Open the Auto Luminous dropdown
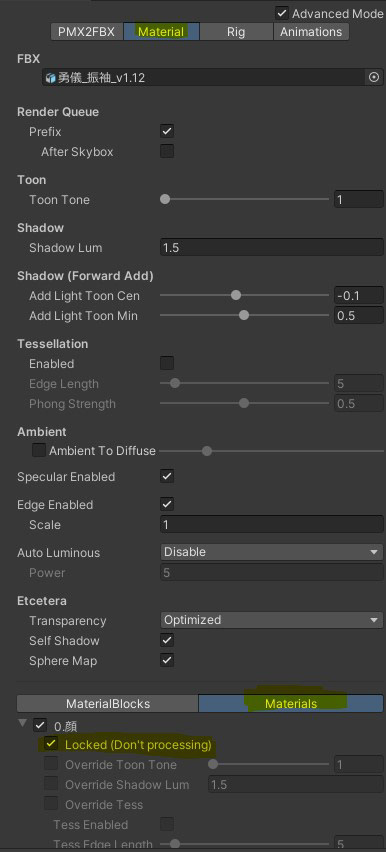The height and width of the screenshot is (852, 386). (x=272, y=552)
